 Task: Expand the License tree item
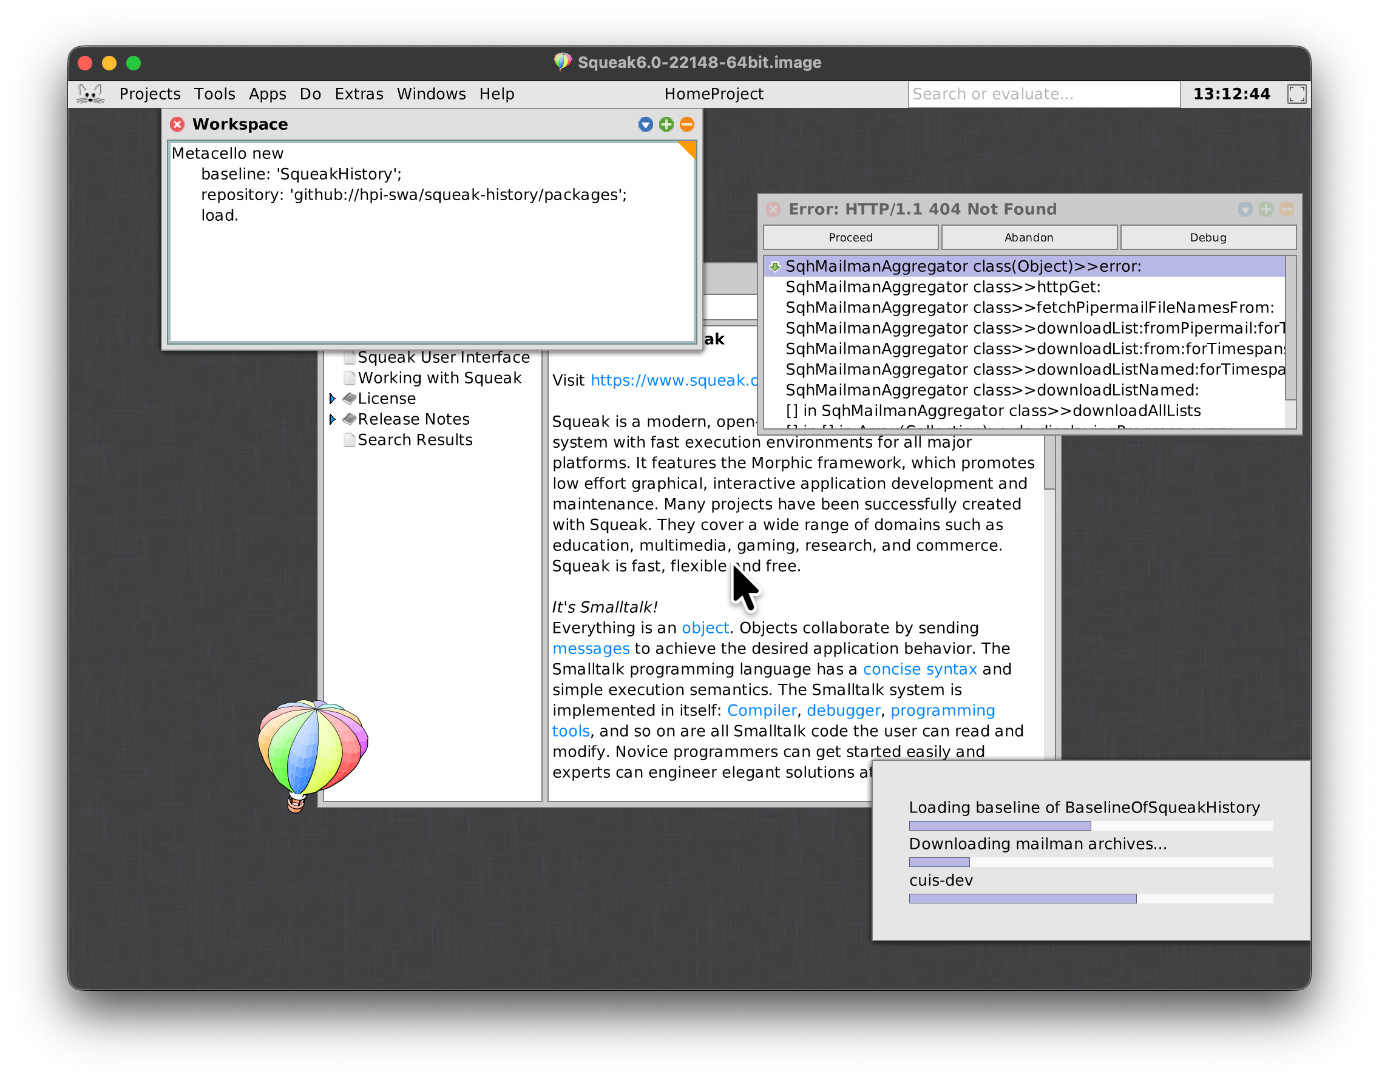tap(332, 399)
